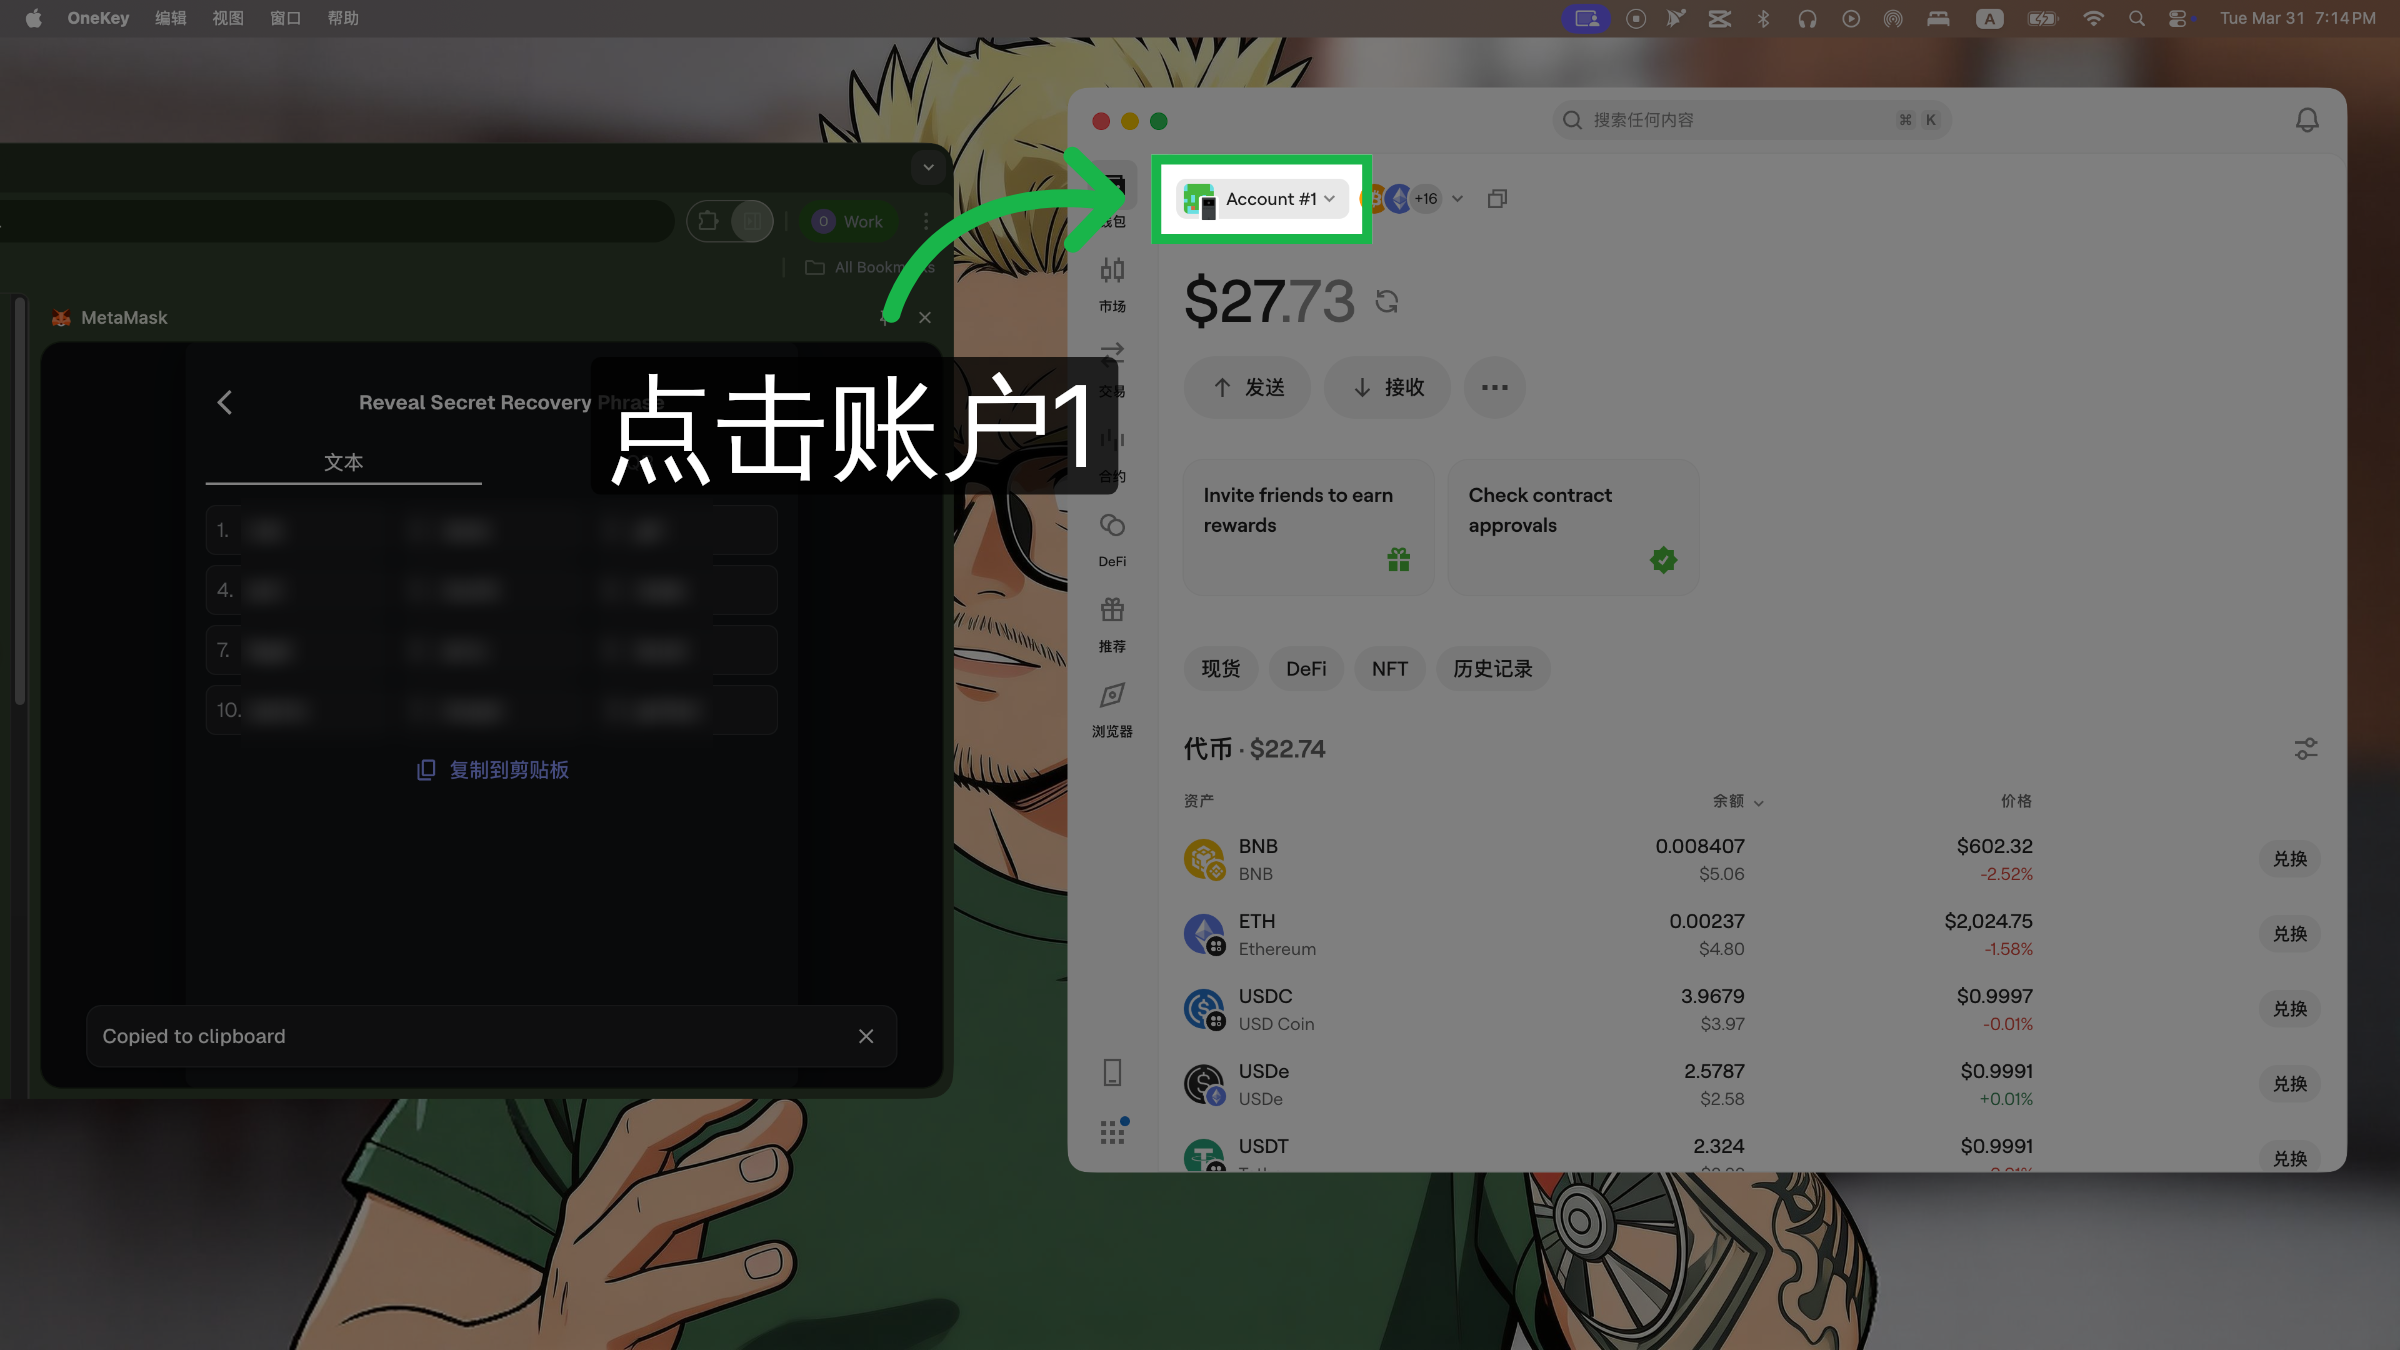Open the 视图 menu

tap(228, 18)
